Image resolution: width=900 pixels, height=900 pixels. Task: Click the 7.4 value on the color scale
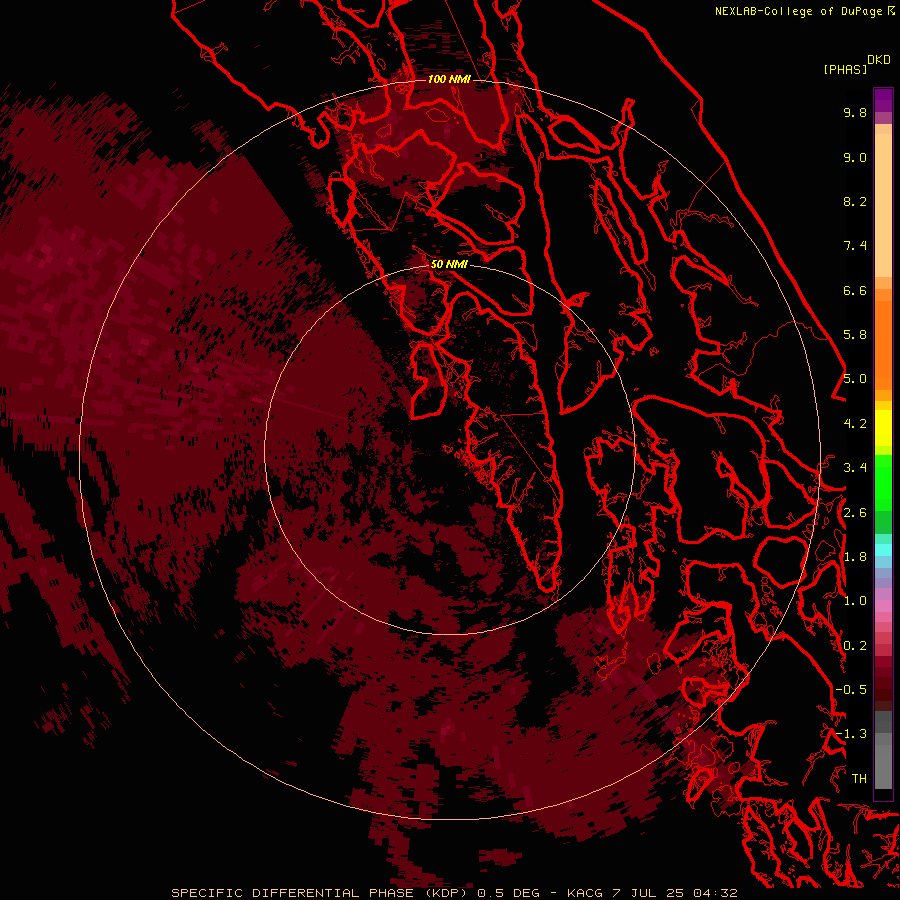click(x=855, y=246)
